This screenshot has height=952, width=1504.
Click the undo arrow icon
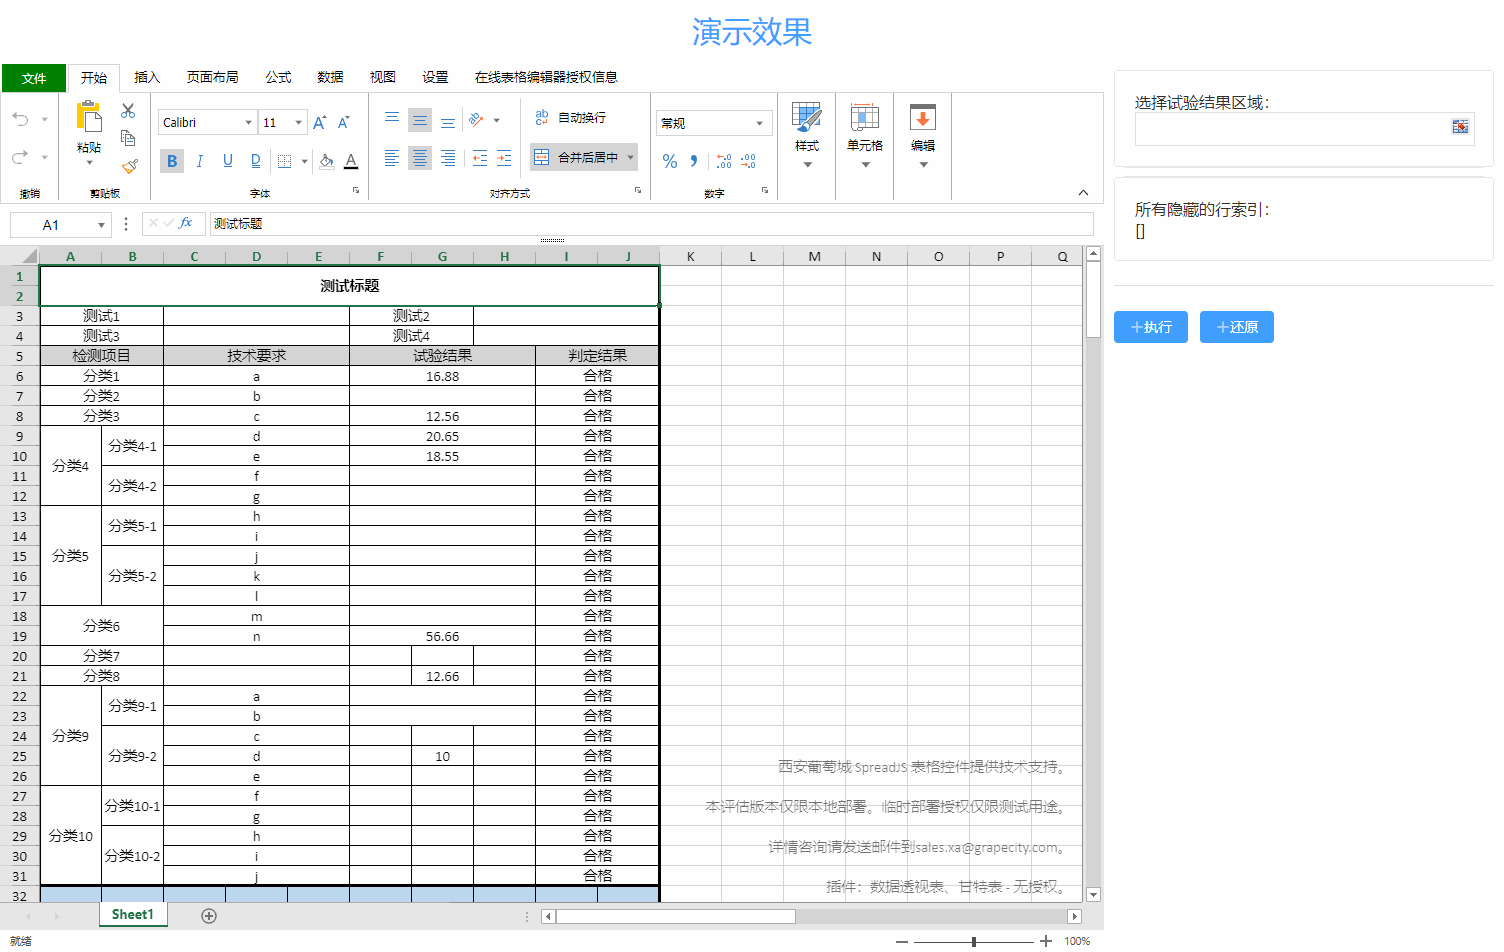click(x=20, y=118)
